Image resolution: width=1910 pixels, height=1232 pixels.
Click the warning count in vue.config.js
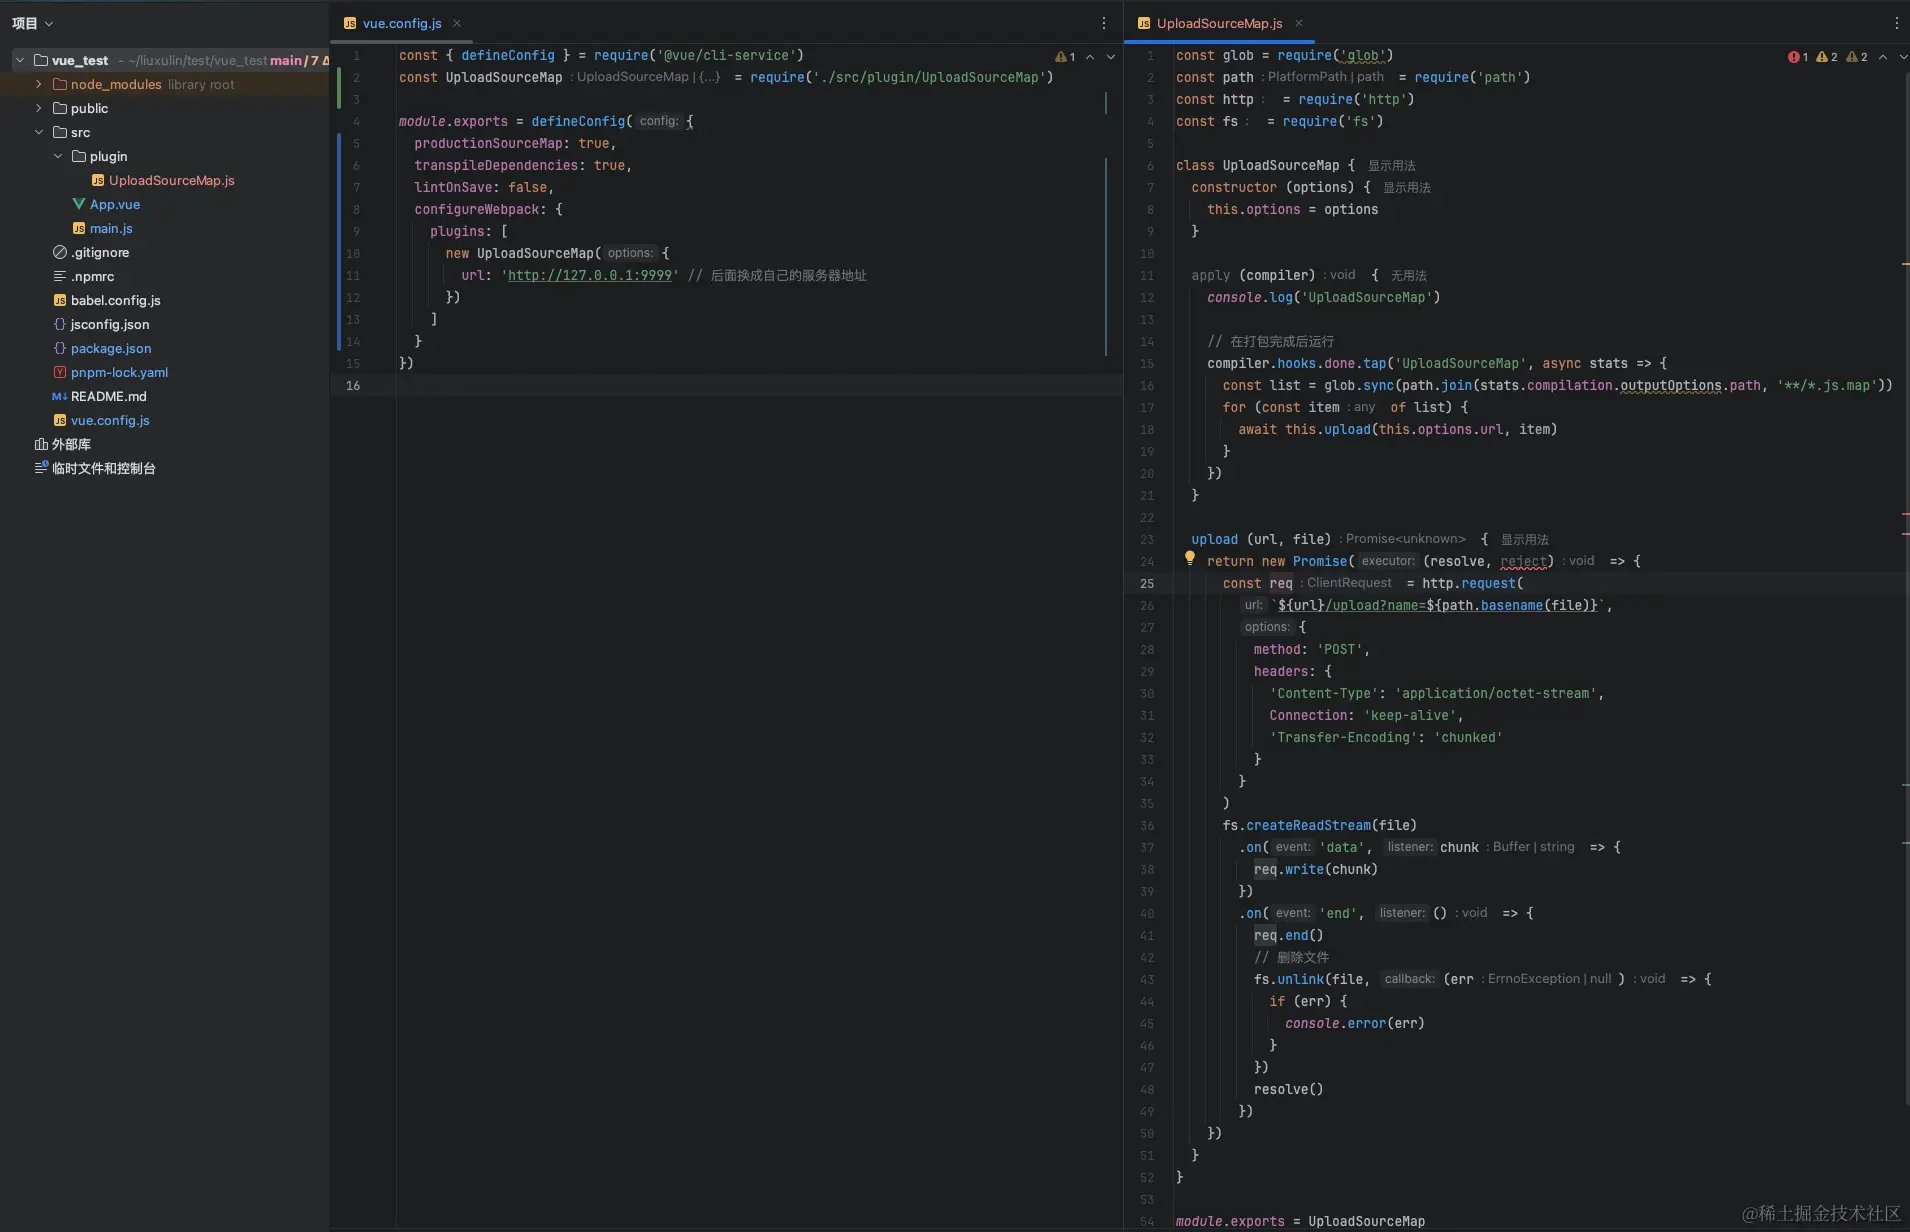click(x=1065, y=57)
